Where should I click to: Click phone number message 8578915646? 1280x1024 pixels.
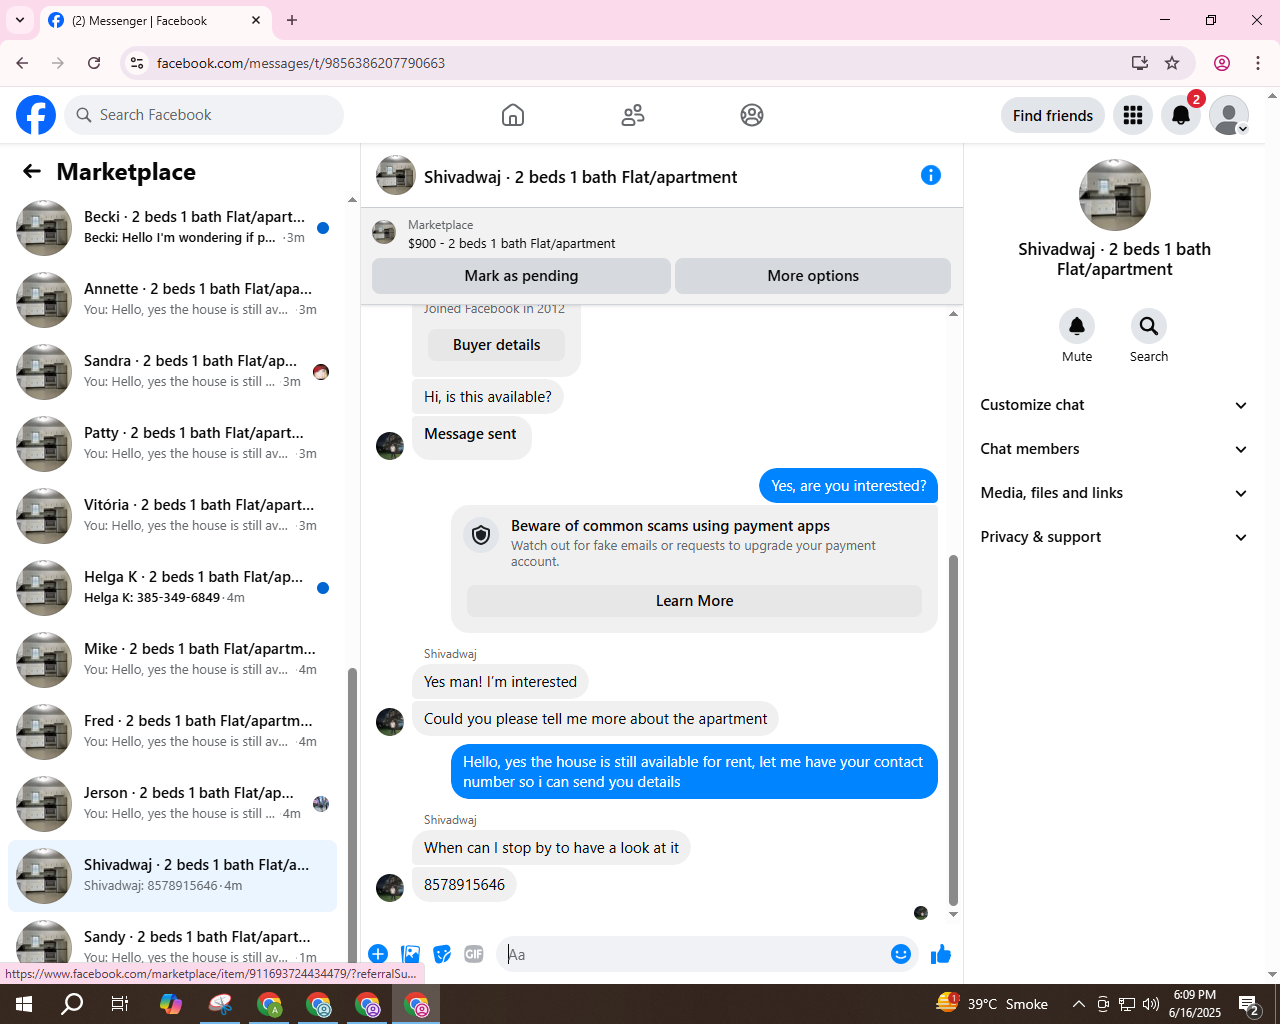pos(464,885)
